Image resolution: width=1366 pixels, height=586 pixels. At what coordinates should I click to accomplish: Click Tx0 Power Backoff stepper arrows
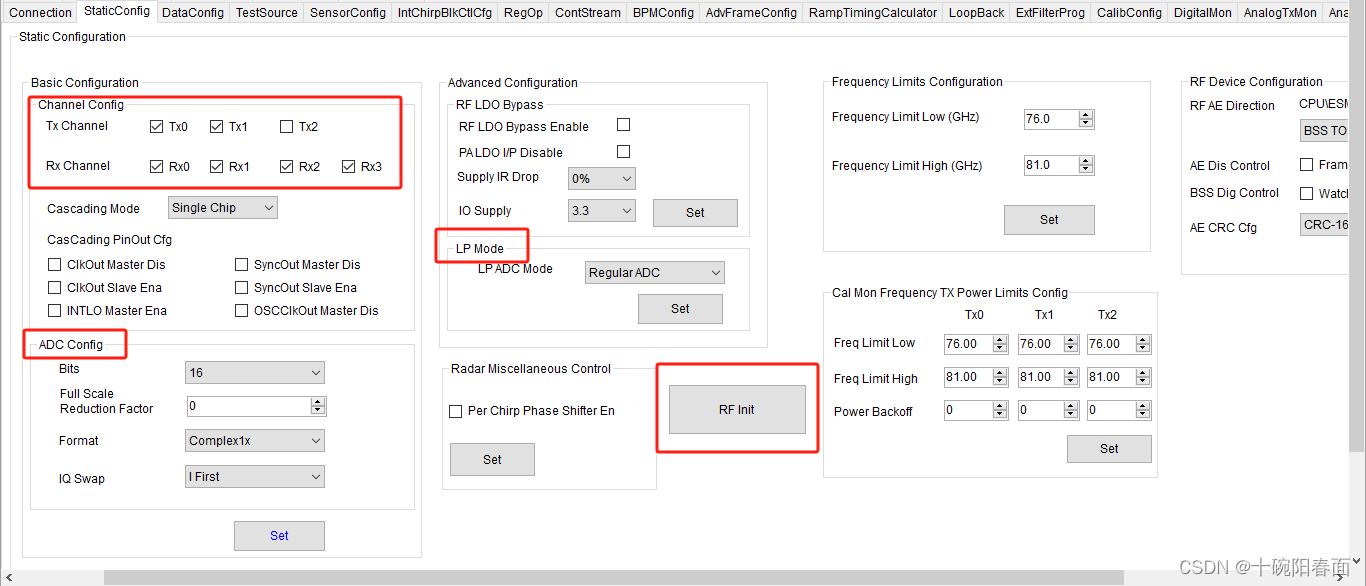1000,410
